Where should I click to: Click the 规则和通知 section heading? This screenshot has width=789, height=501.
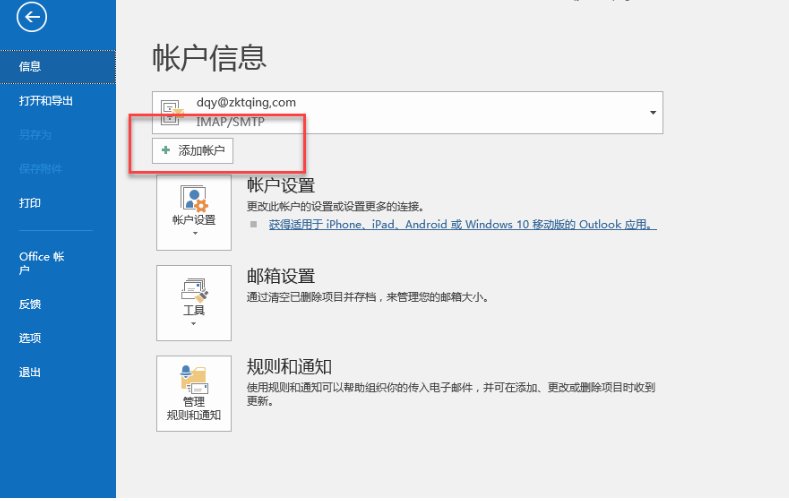(289, 367)
